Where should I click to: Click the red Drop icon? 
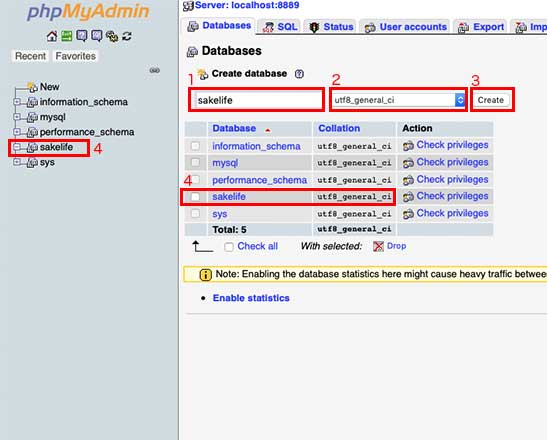point(378,246)
